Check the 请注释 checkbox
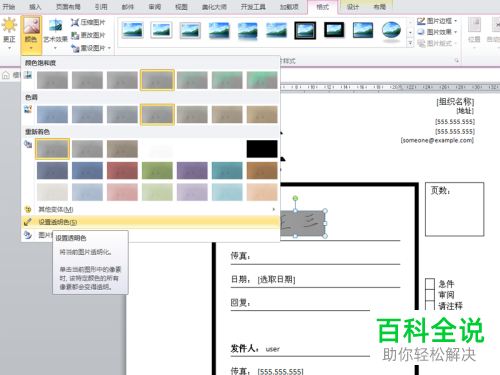Screen dimensions: 500x375 point(430,305)
